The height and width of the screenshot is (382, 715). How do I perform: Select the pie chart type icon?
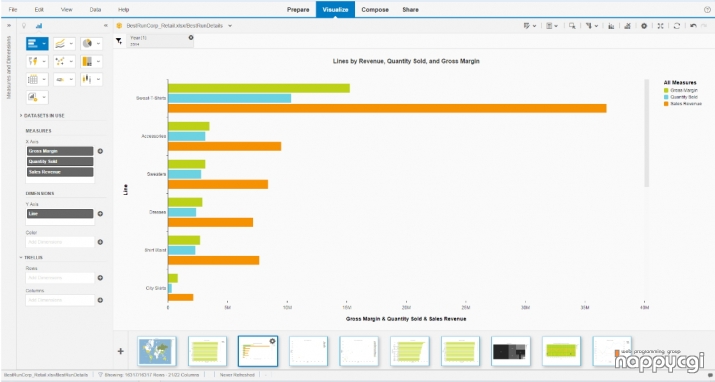[87, 44]
